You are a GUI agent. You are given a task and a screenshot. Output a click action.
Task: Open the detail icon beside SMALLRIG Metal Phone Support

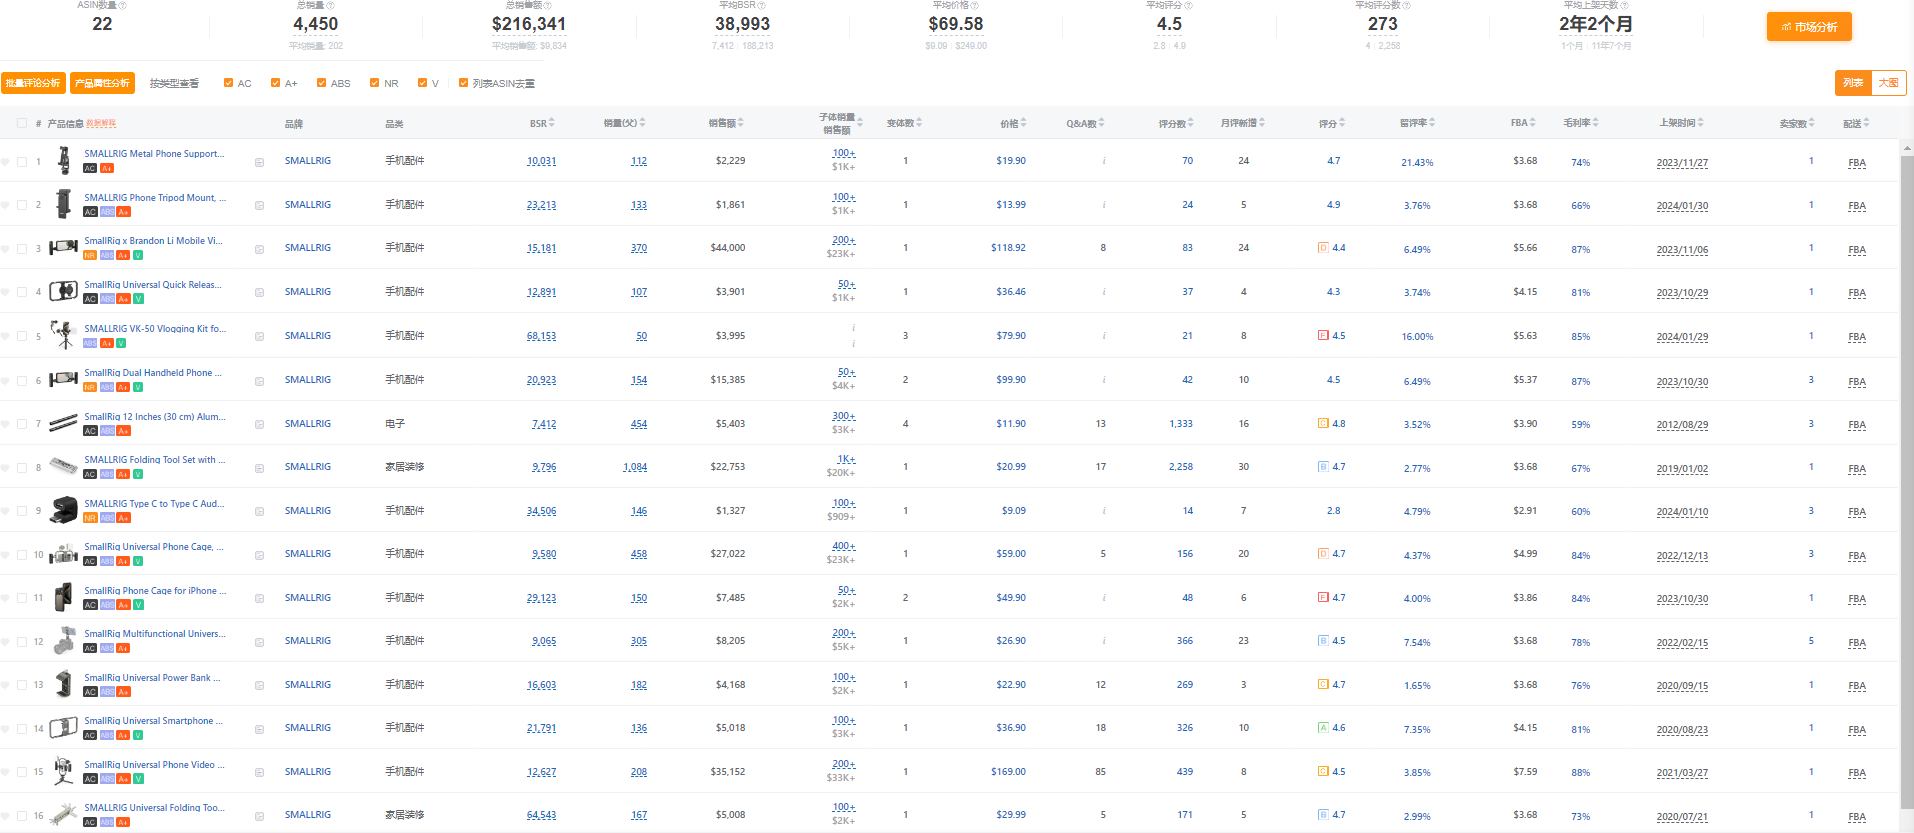point(259,162)
